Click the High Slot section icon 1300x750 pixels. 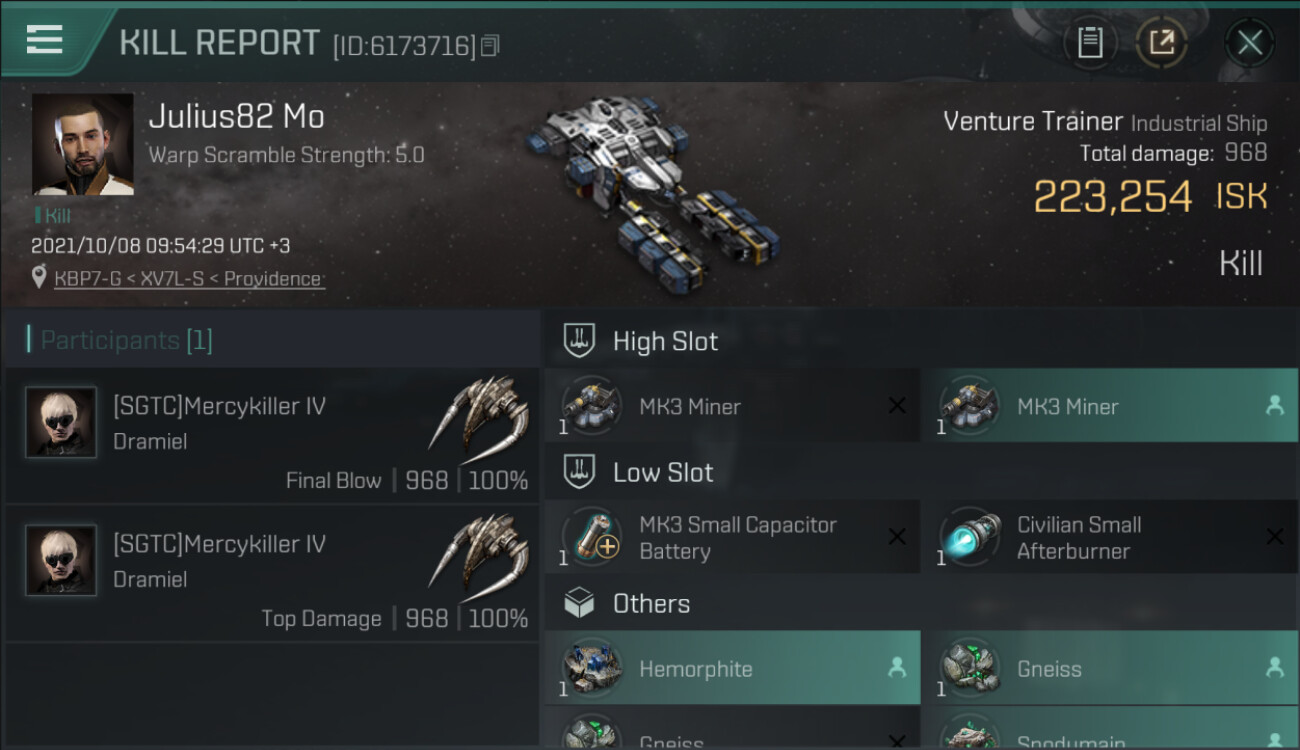(x=580, y=340)
